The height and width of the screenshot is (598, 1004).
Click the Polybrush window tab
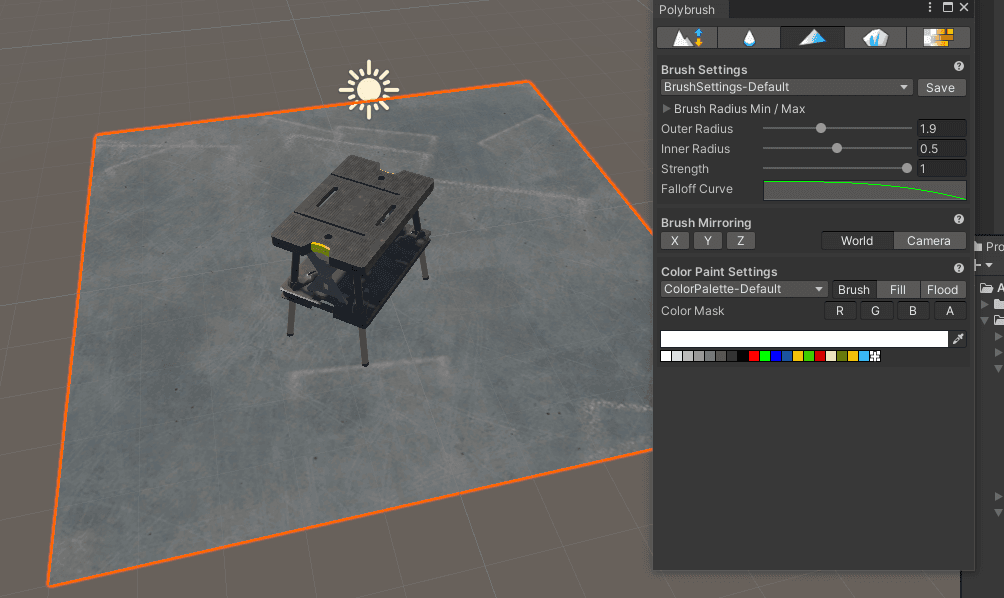tap(690, 10)
